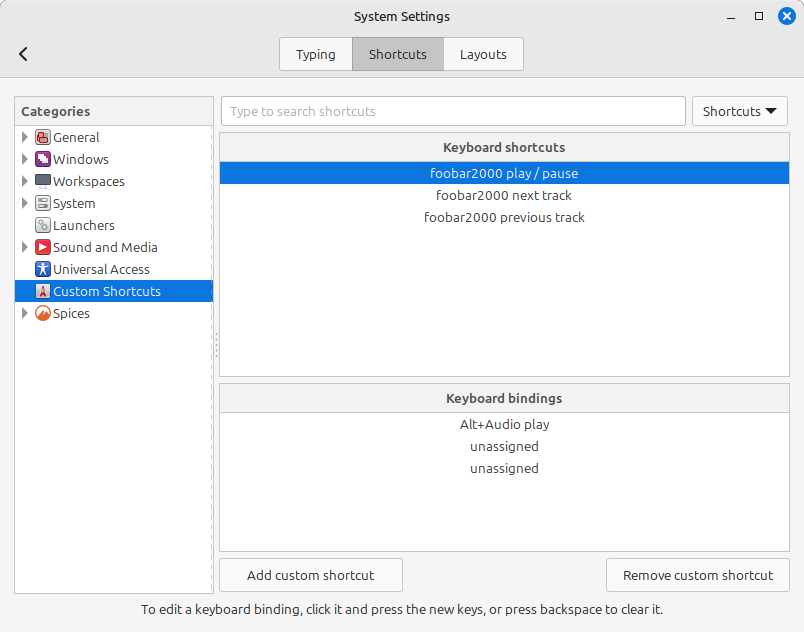804x632 pixels.
Task: Select the Workspaces category label
Action: [89, 181]
